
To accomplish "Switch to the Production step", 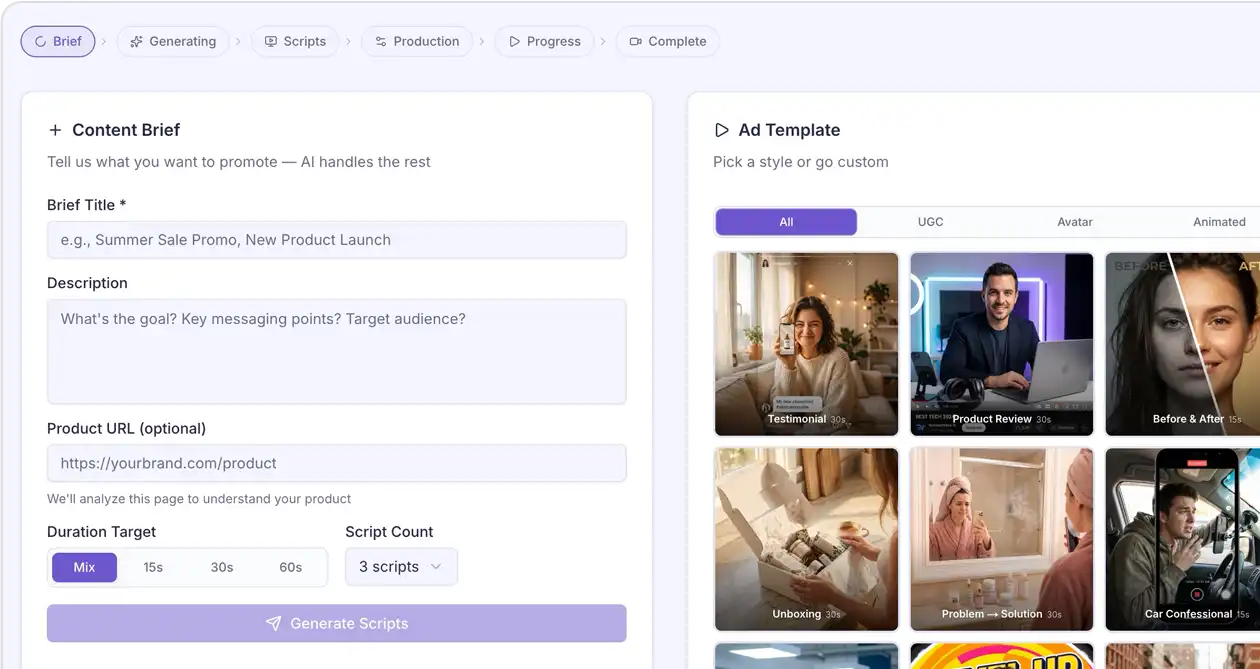I will click(417, 41).
